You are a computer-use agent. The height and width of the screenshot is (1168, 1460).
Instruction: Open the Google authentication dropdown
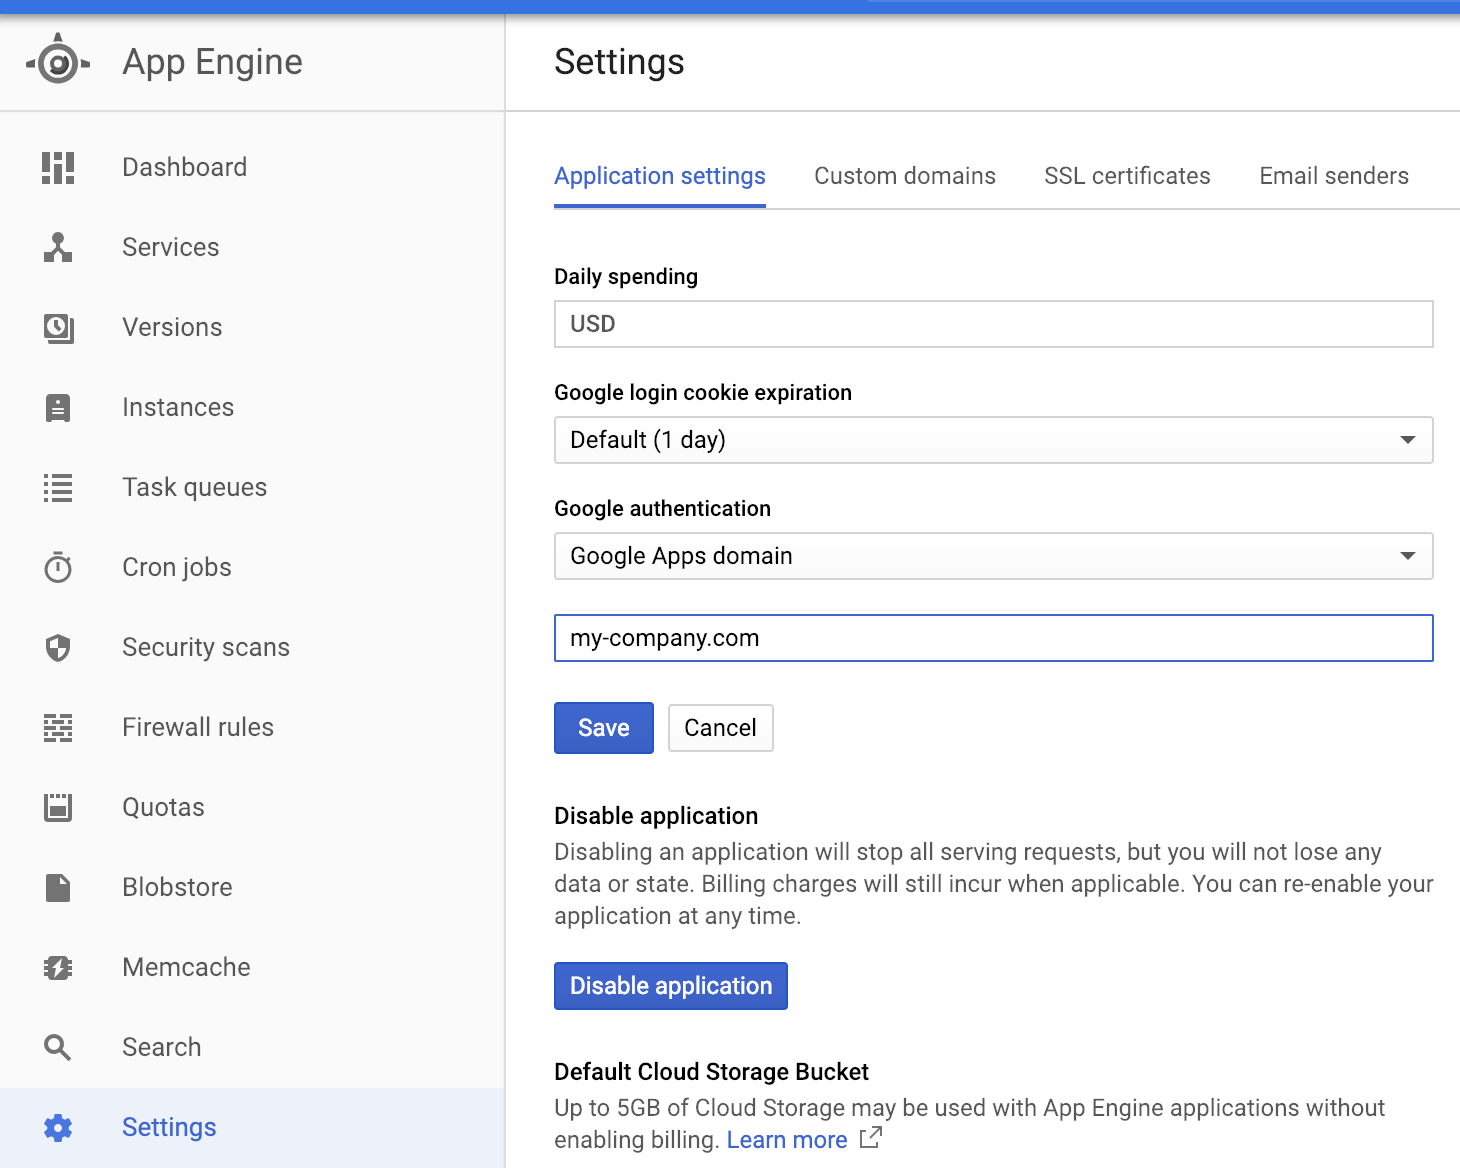tap(993, 556)
